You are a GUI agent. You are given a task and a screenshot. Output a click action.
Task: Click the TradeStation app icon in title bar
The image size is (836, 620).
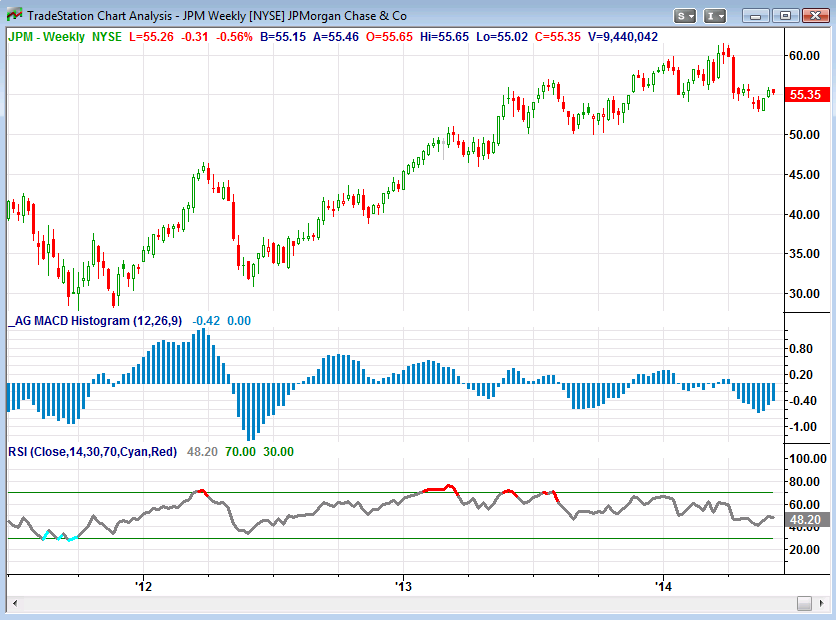pos(14,14)
